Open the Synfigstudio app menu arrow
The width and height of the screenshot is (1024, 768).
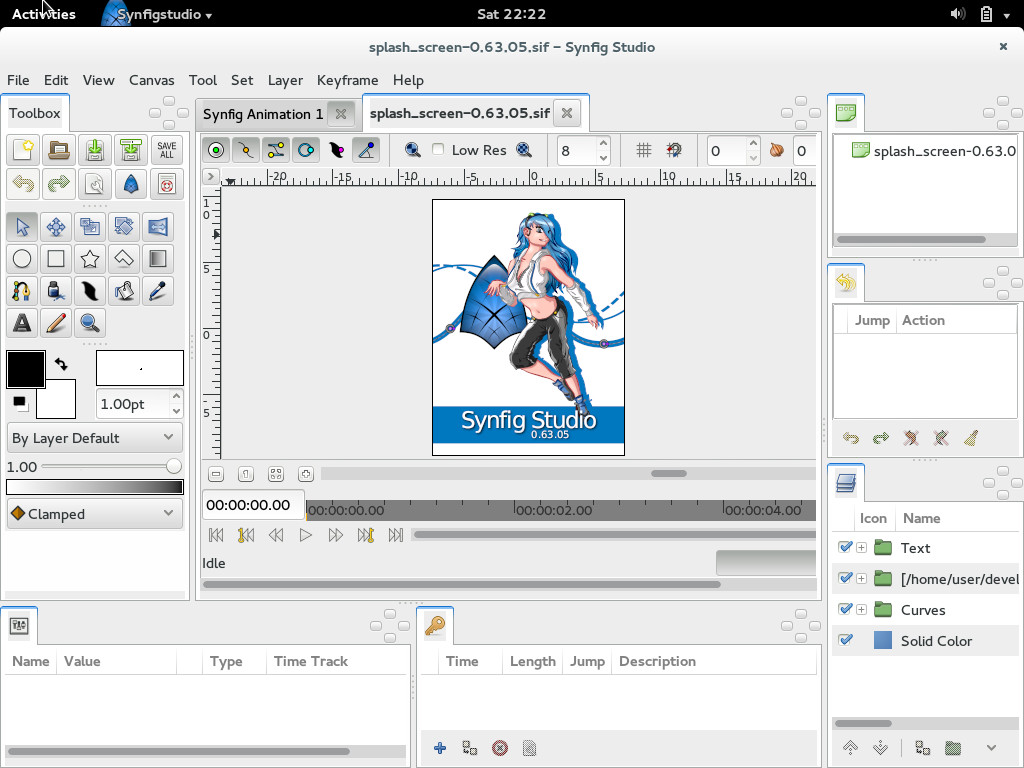(x=208, y=15)
